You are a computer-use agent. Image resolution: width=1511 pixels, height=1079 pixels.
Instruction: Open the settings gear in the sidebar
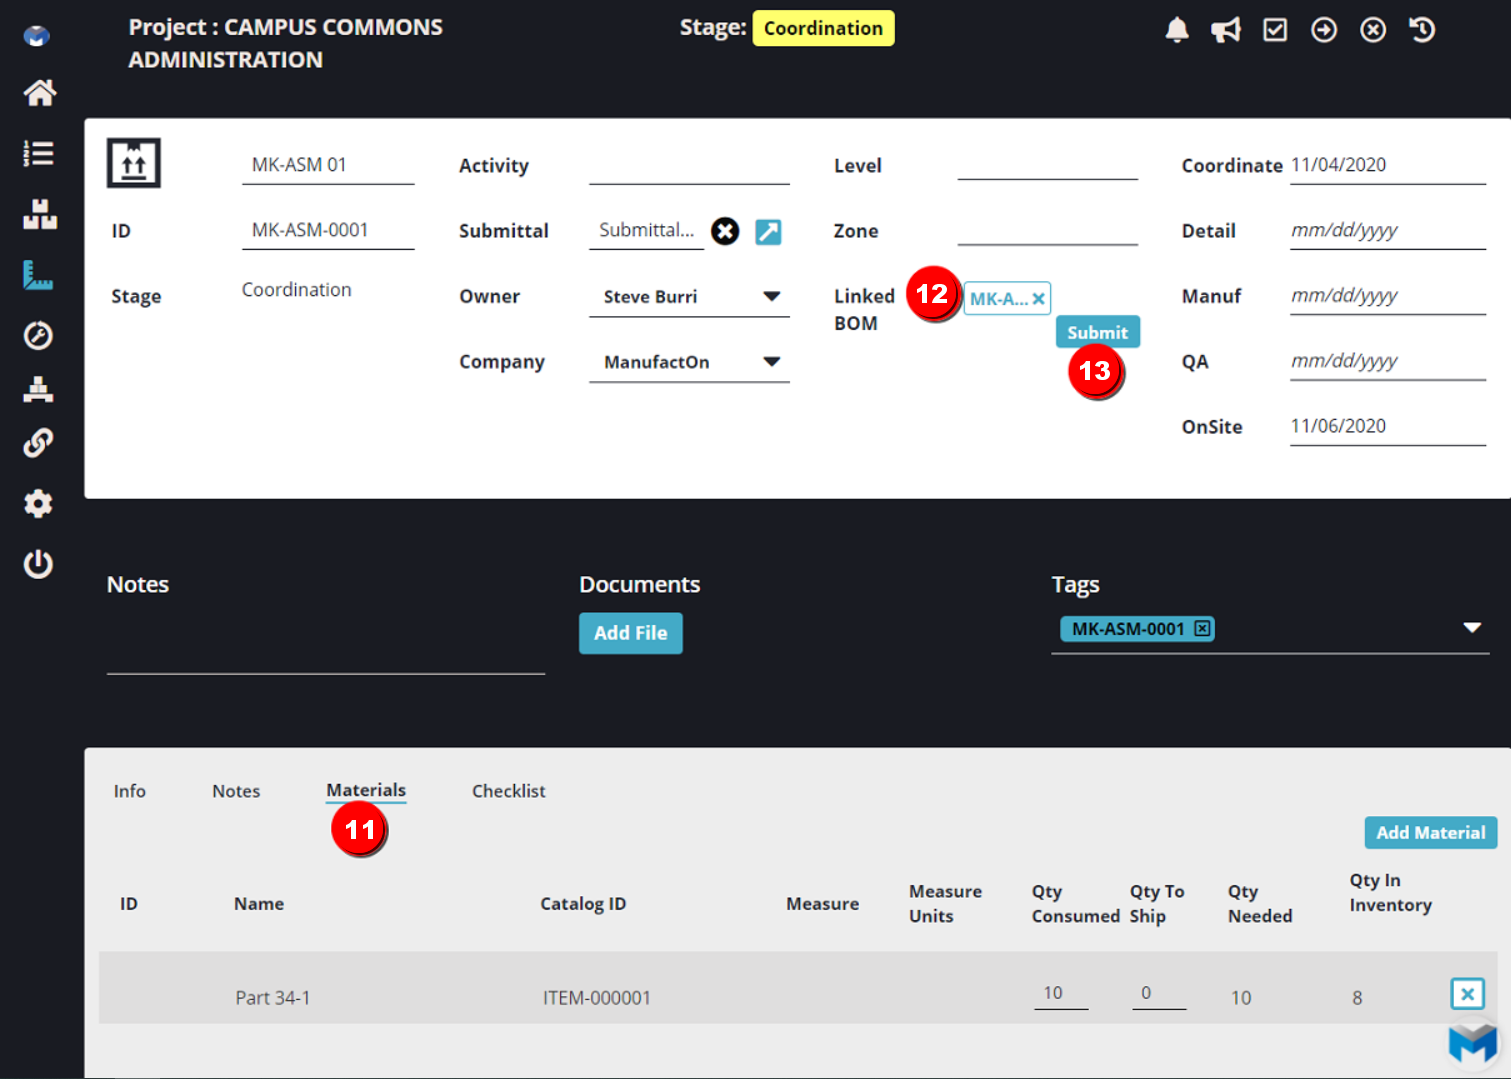coord(38,503)
